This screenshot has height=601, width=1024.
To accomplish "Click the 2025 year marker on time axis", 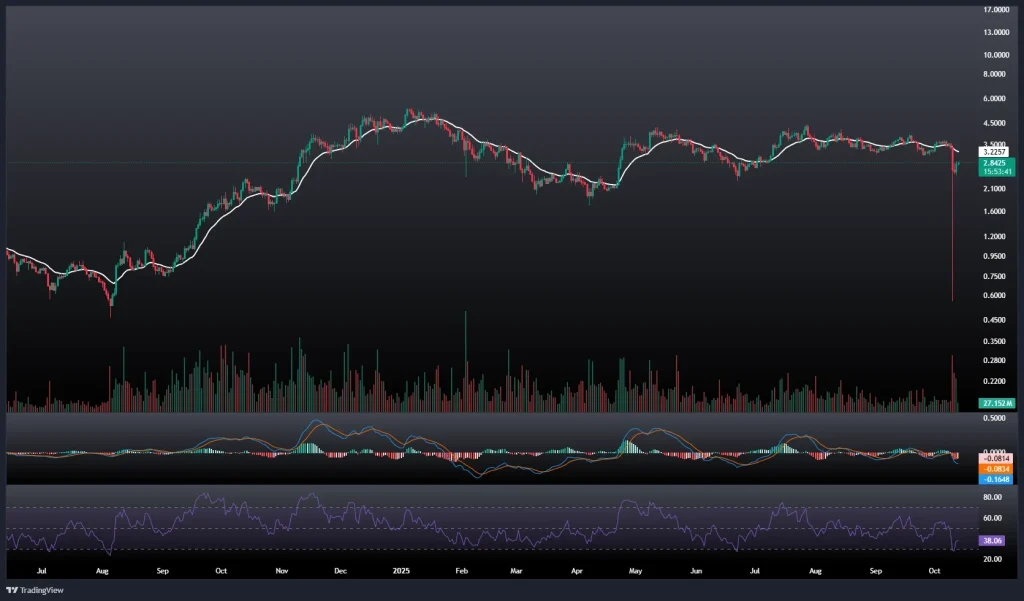I will [x=402, y=573].
